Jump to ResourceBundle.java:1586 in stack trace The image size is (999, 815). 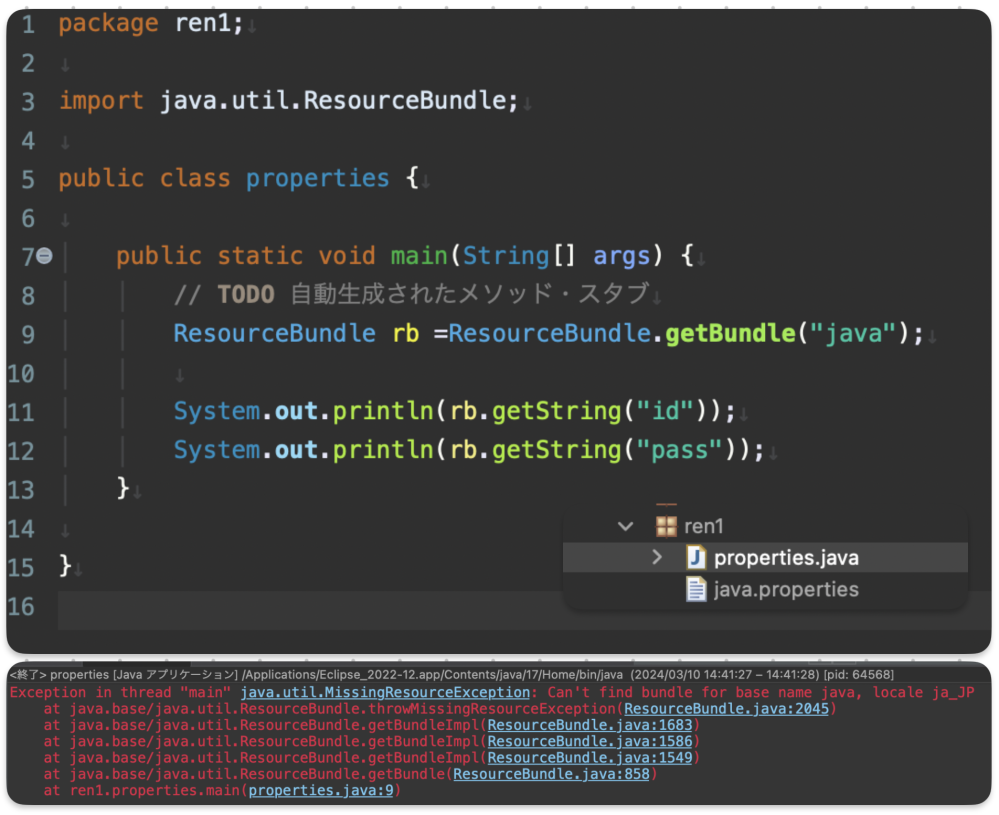tap(590, 742)
